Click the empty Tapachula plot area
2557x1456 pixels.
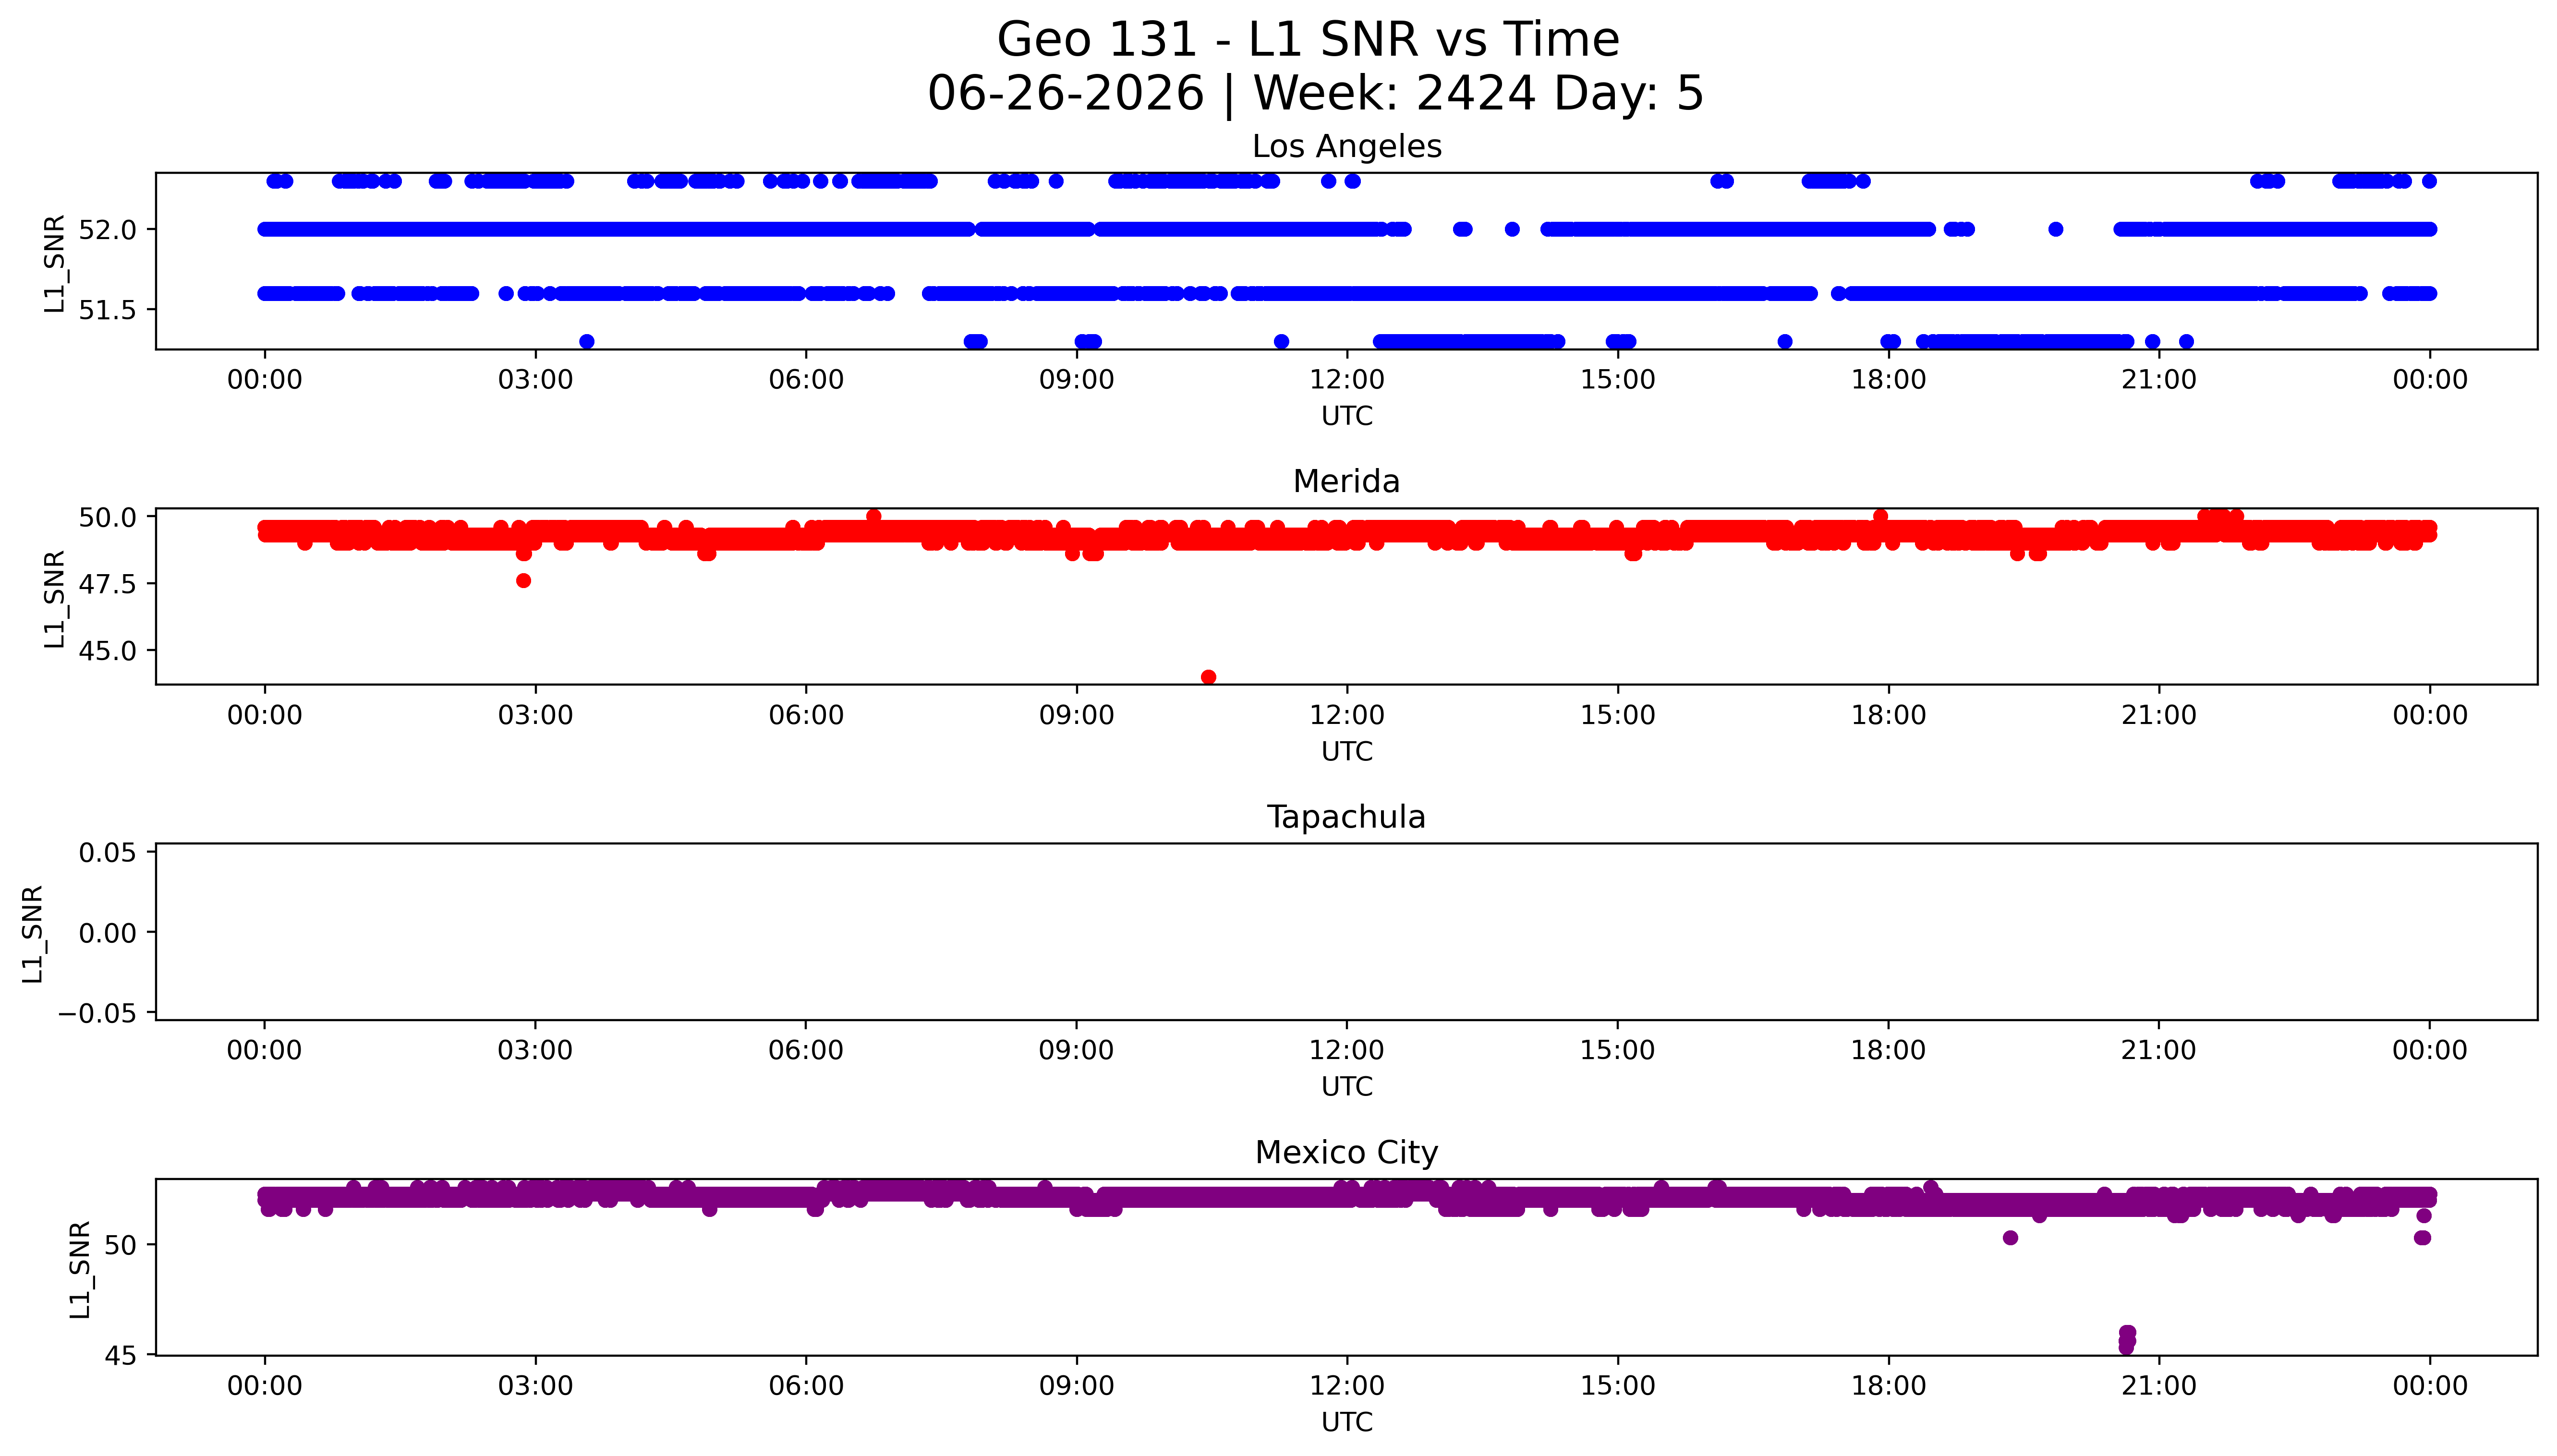point(1346,932)
